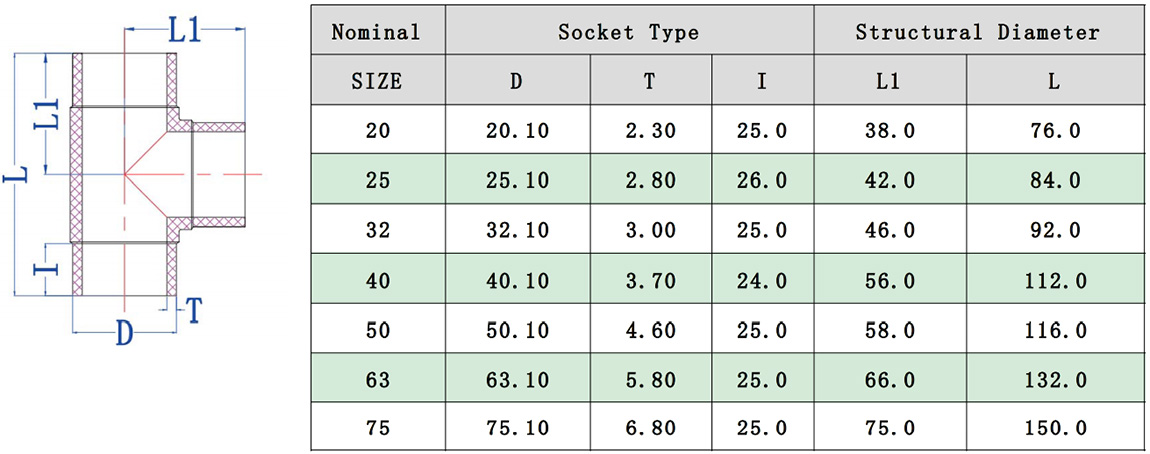Select the 150.0 cell in last row
The height and width of the screenshot is (454, 1150).
1054,429
